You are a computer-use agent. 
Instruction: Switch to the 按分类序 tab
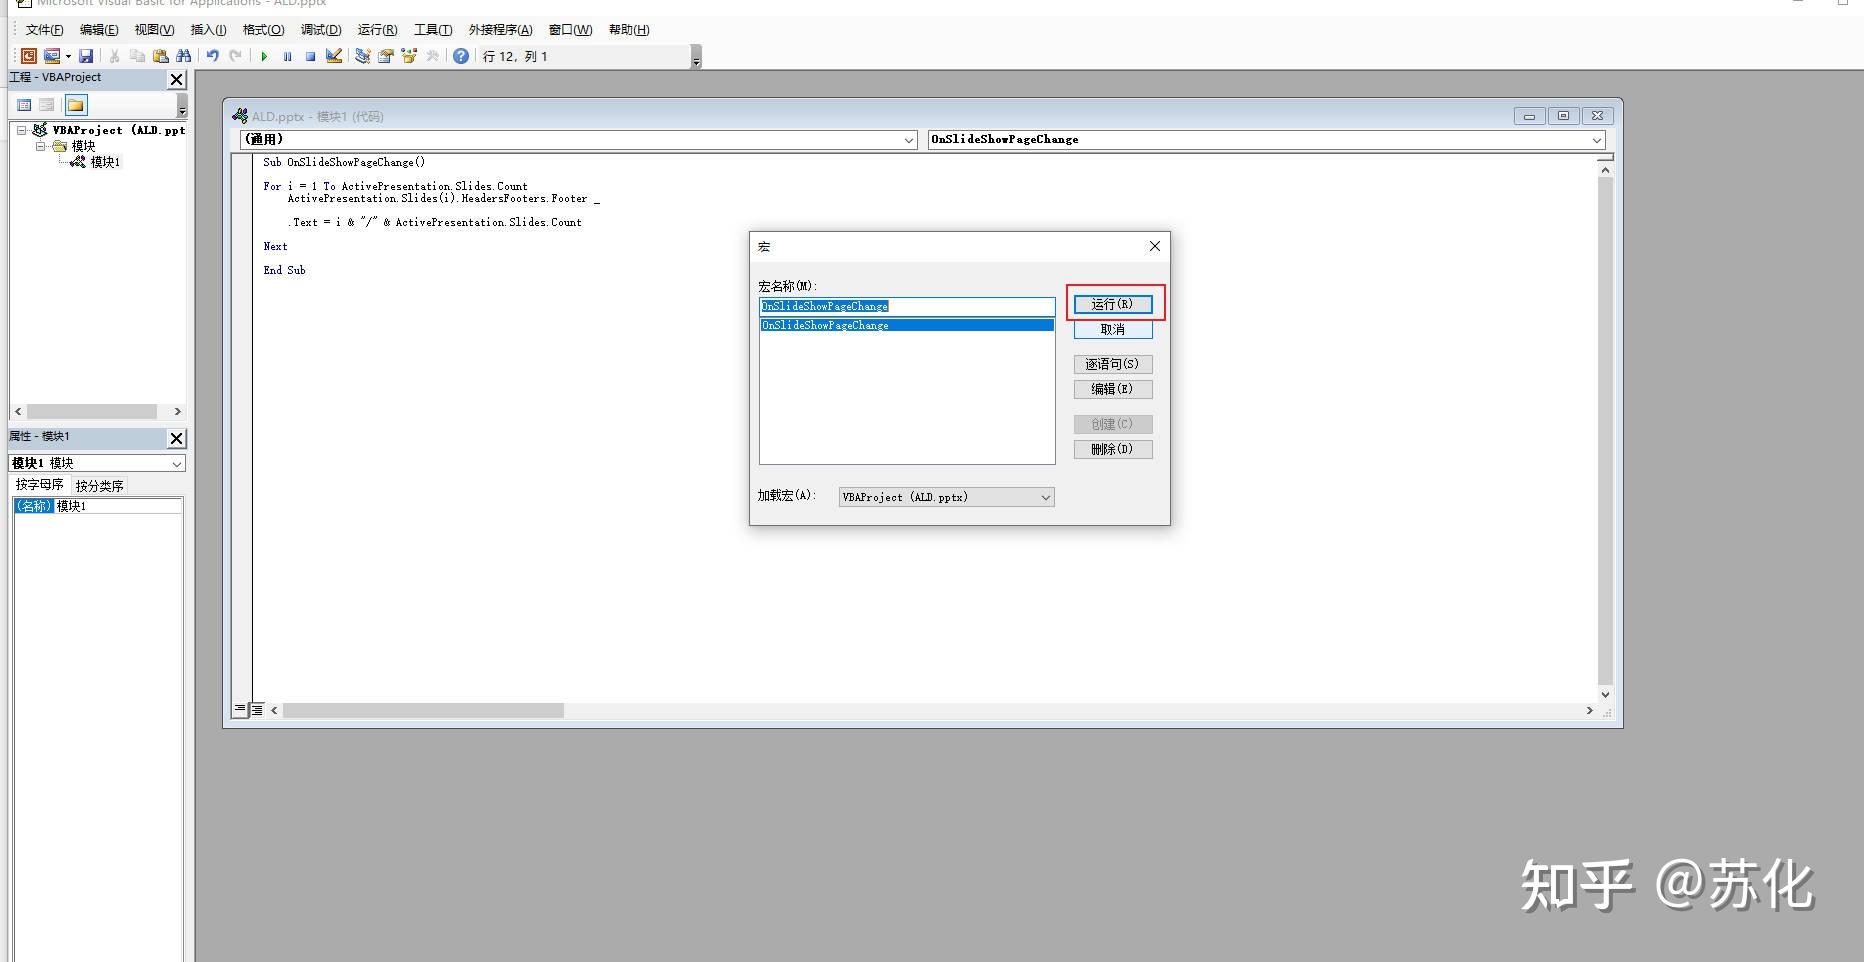pos(99,486)
